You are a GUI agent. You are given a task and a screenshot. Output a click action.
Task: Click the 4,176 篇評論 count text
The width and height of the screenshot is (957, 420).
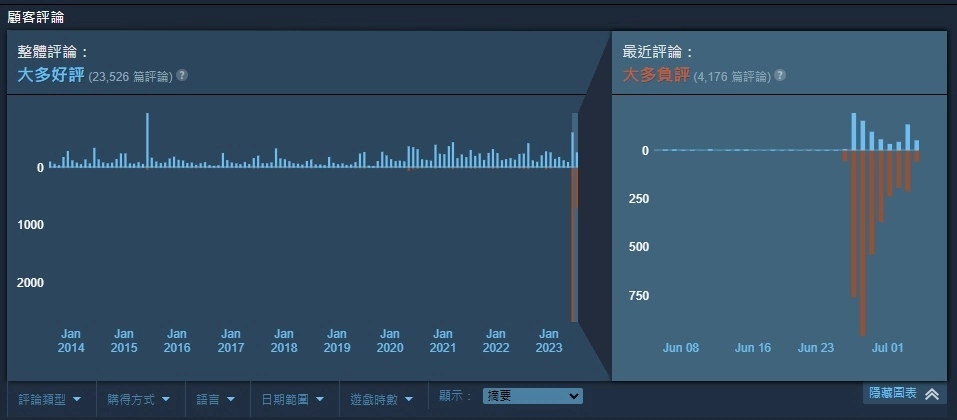731,77
